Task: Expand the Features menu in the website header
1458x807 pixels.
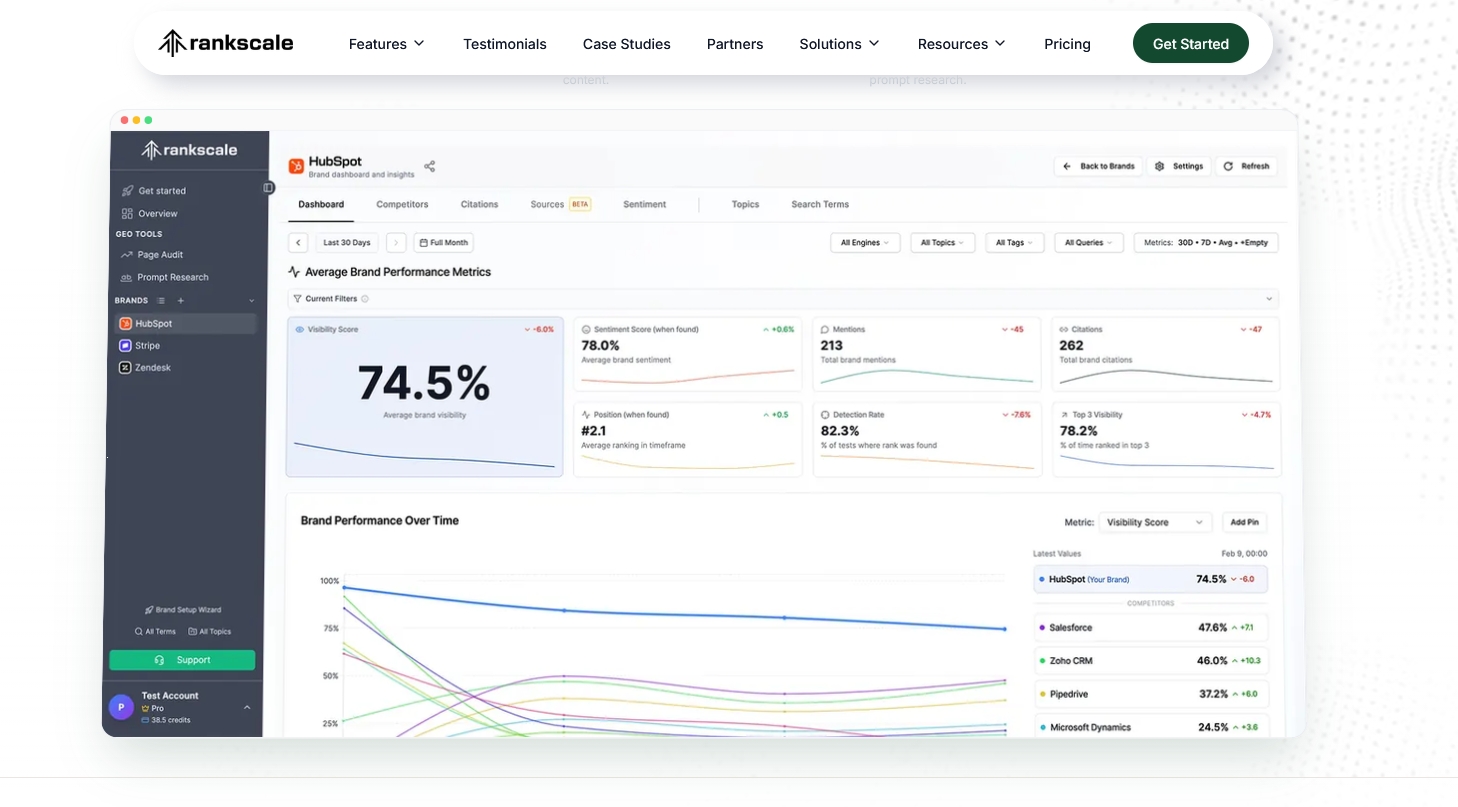Action: pyautogui.click(x=387, y=44)
